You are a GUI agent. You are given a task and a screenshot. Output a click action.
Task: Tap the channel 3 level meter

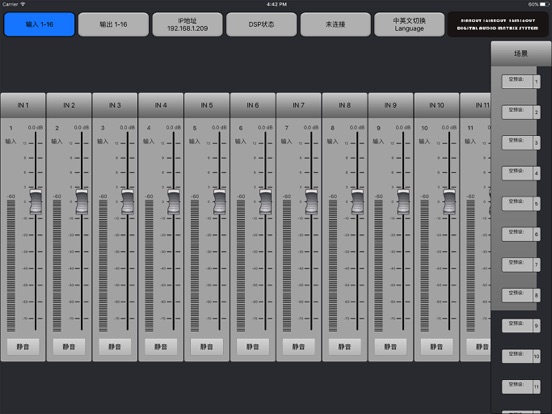click(103, 266)
